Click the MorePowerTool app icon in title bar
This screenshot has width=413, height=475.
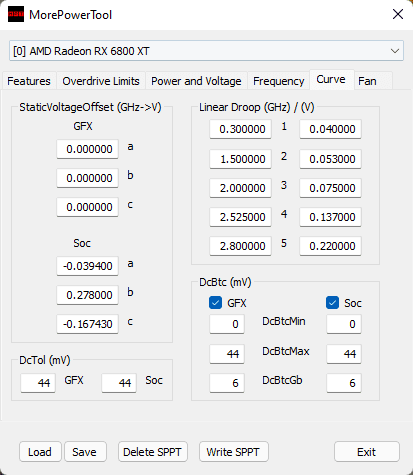coord(16,14)
